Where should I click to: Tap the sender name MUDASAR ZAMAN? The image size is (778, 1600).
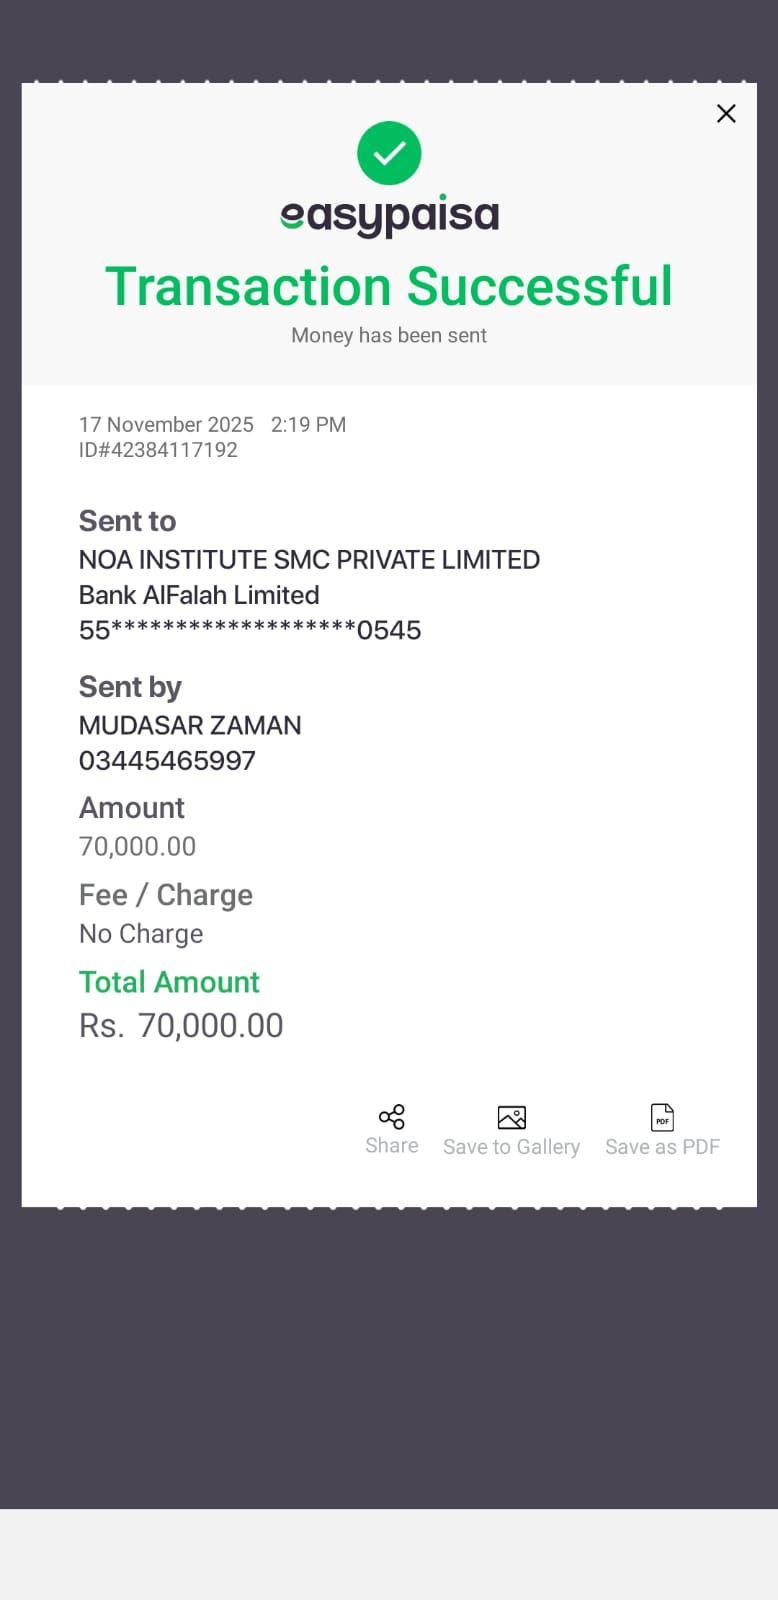190,725
